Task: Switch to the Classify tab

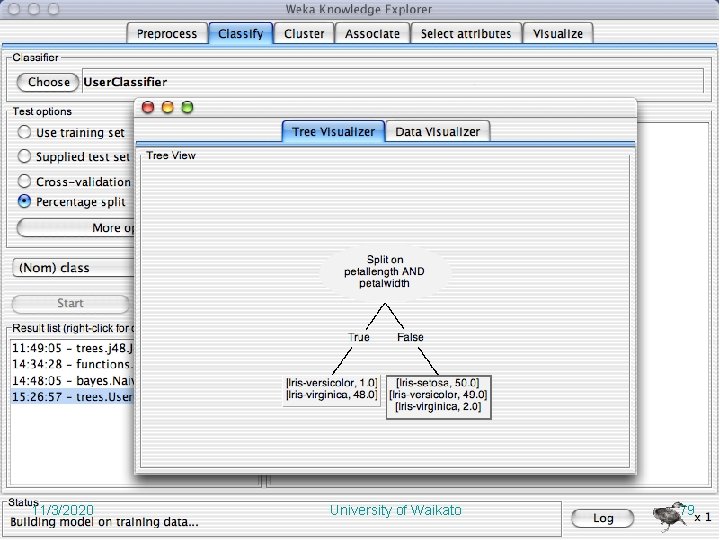Action: (x=241, y=34)
